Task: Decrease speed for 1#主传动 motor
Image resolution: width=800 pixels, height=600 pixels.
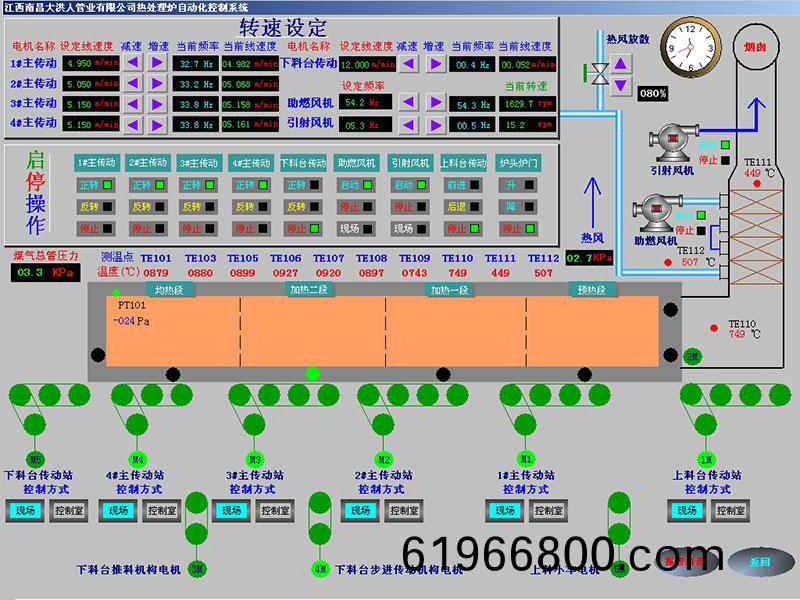Action: [x=132, y=63]
